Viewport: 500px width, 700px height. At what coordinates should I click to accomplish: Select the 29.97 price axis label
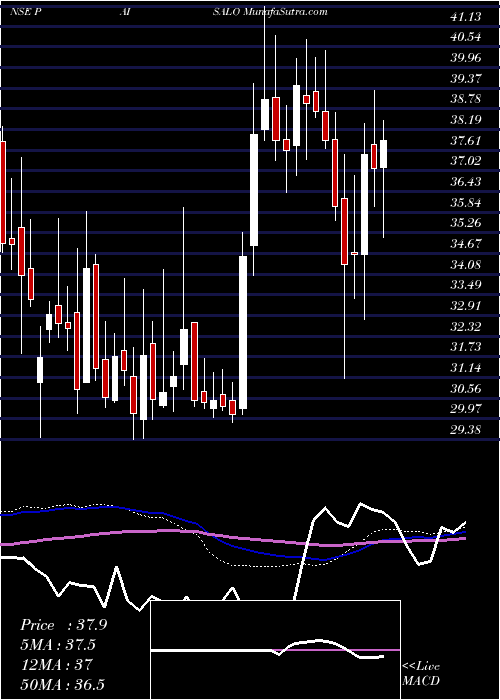(x=466, y=409)
